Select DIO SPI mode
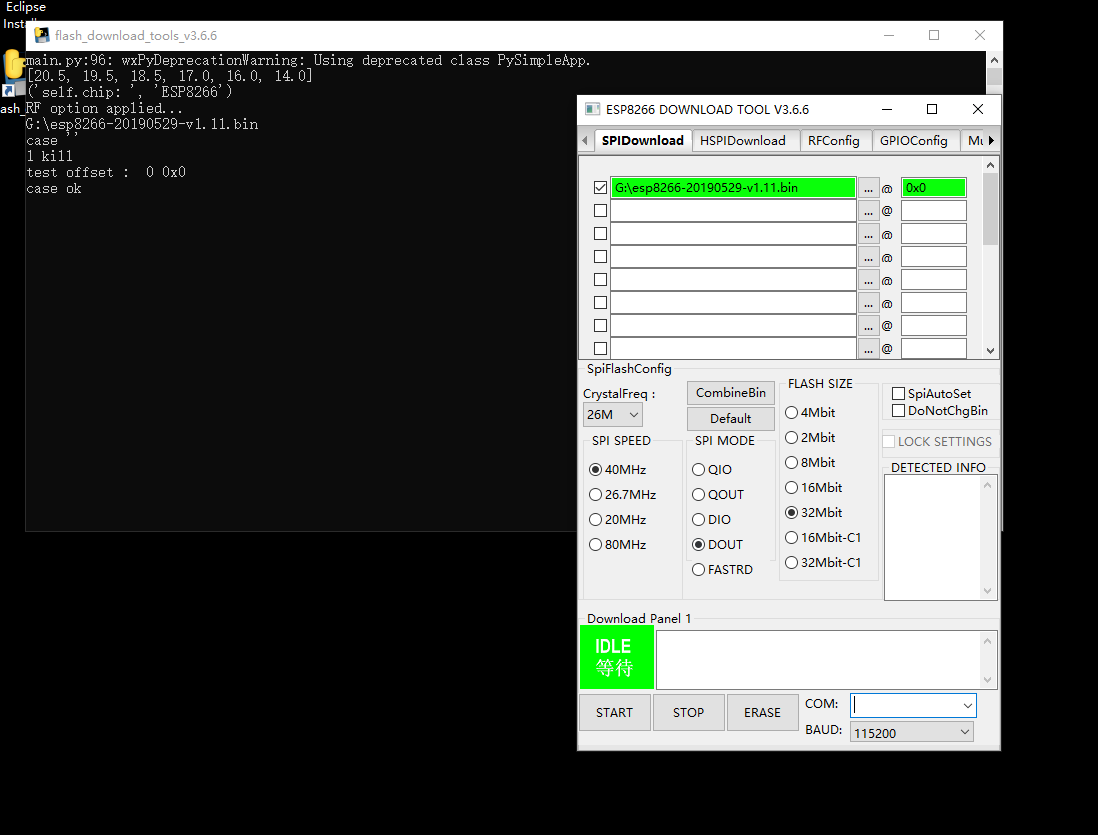The image size is (1098, 835). coord(699,520)
